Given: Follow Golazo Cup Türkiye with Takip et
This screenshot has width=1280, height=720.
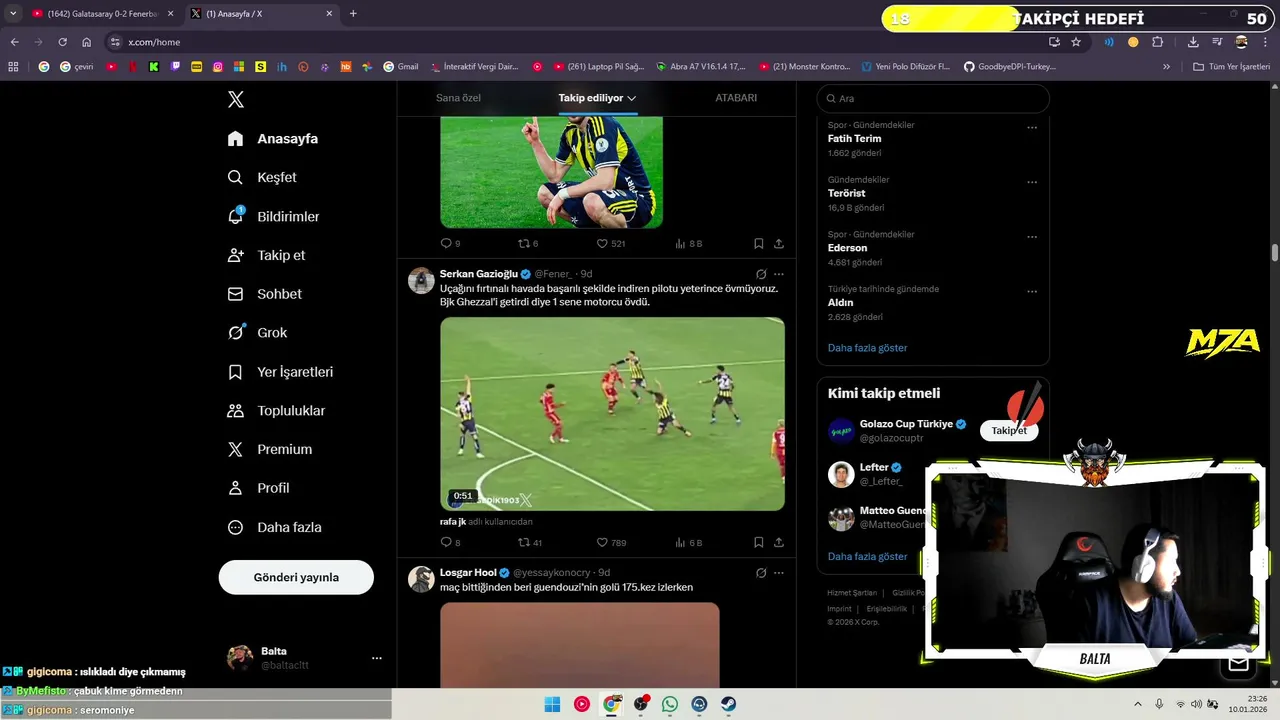Looking at the screenshot, I should pyautogui.click(x=1009, y=431).
